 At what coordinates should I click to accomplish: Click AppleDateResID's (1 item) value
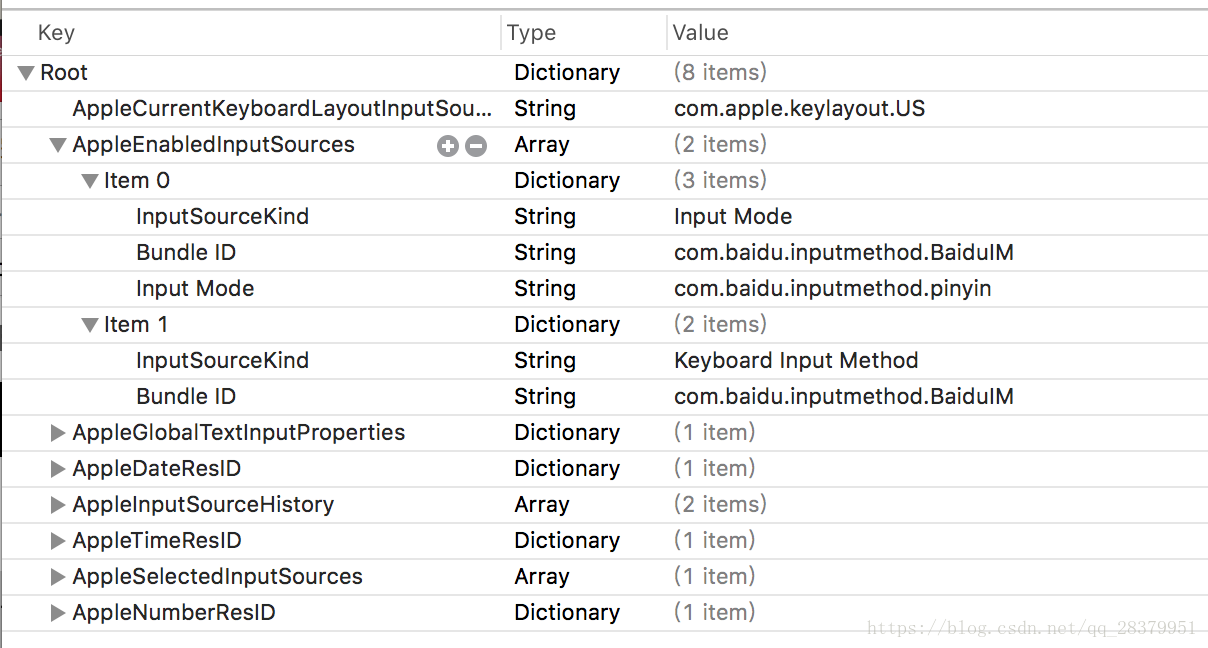[x=714, y=468]
